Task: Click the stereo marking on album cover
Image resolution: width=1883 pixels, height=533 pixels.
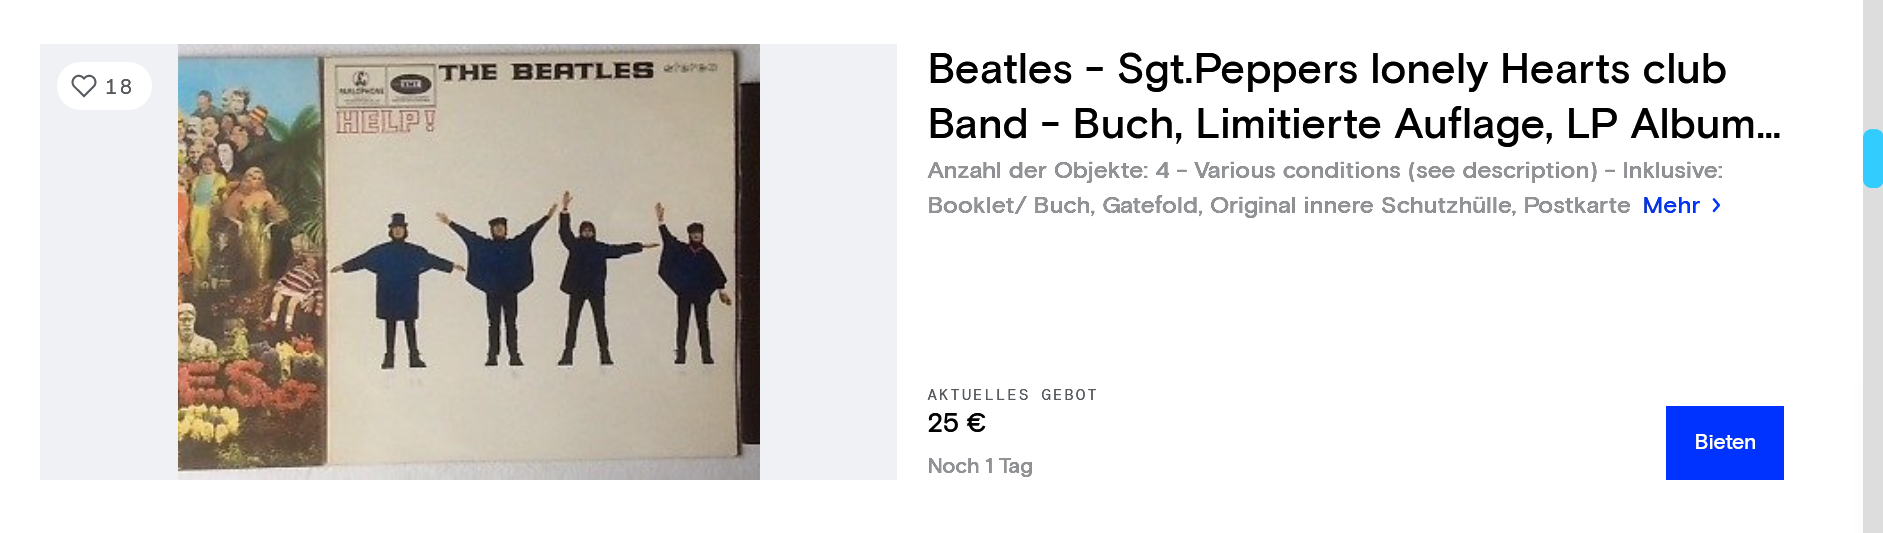Action: (x=692, y=69)
